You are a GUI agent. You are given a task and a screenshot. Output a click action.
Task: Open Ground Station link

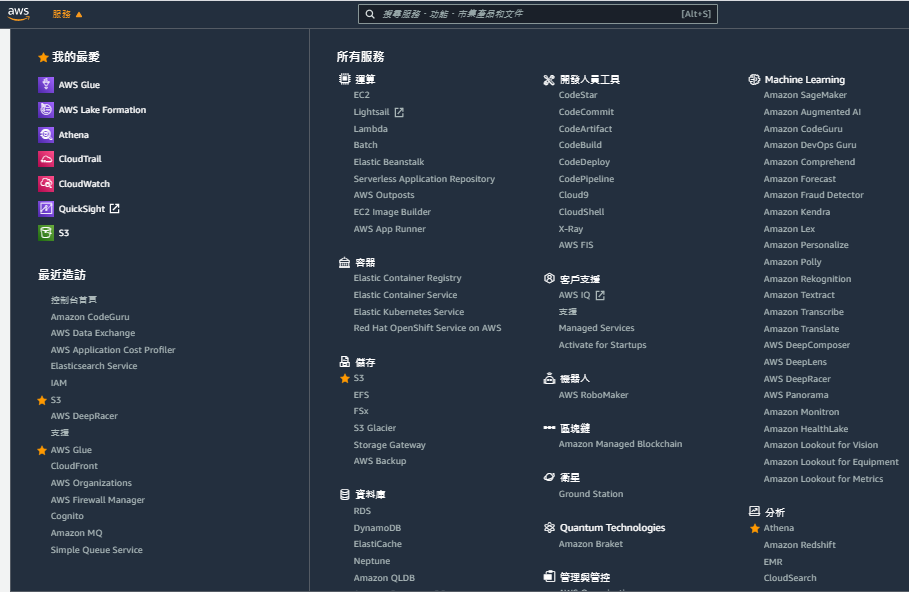click(591, 494)
